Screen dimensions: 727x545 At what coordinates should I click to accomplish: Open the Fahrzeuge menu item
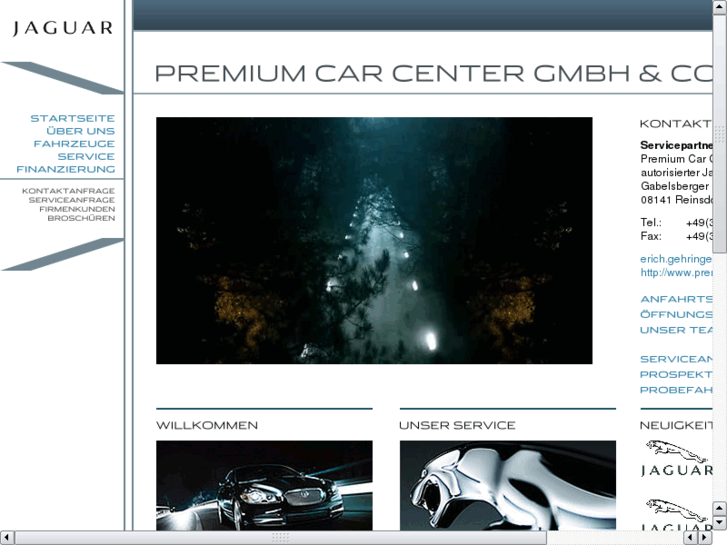(74, 144)
